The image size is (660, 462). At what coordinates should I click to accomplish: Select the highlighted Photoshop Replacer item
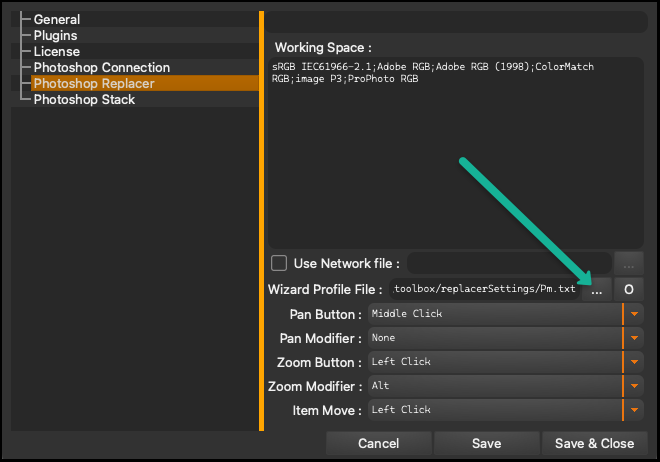point(145,83)
